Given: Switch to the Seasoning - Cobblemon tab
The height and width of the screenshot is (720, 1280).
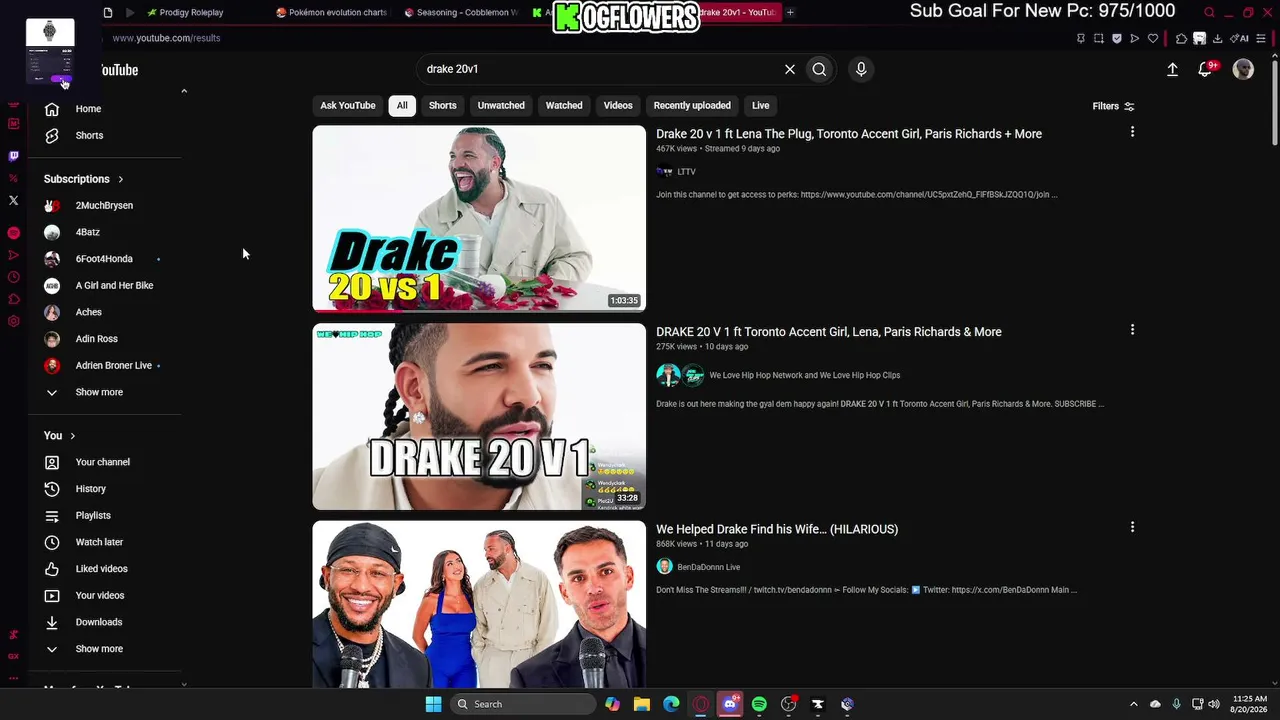Looking at the screenshot, I should coord(461,13).
